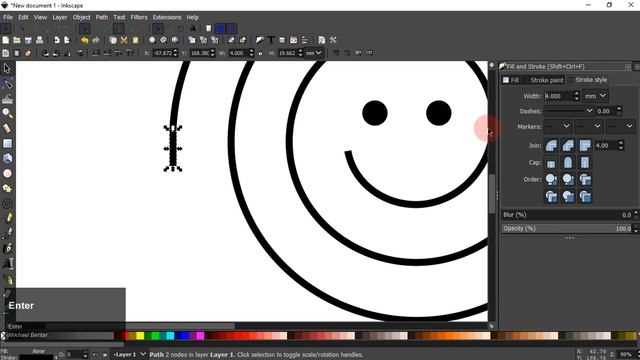Select the Selector arrow tool
Image resolution: width=640 pixels, height=360 pixels.
click(x=7, y=68)
